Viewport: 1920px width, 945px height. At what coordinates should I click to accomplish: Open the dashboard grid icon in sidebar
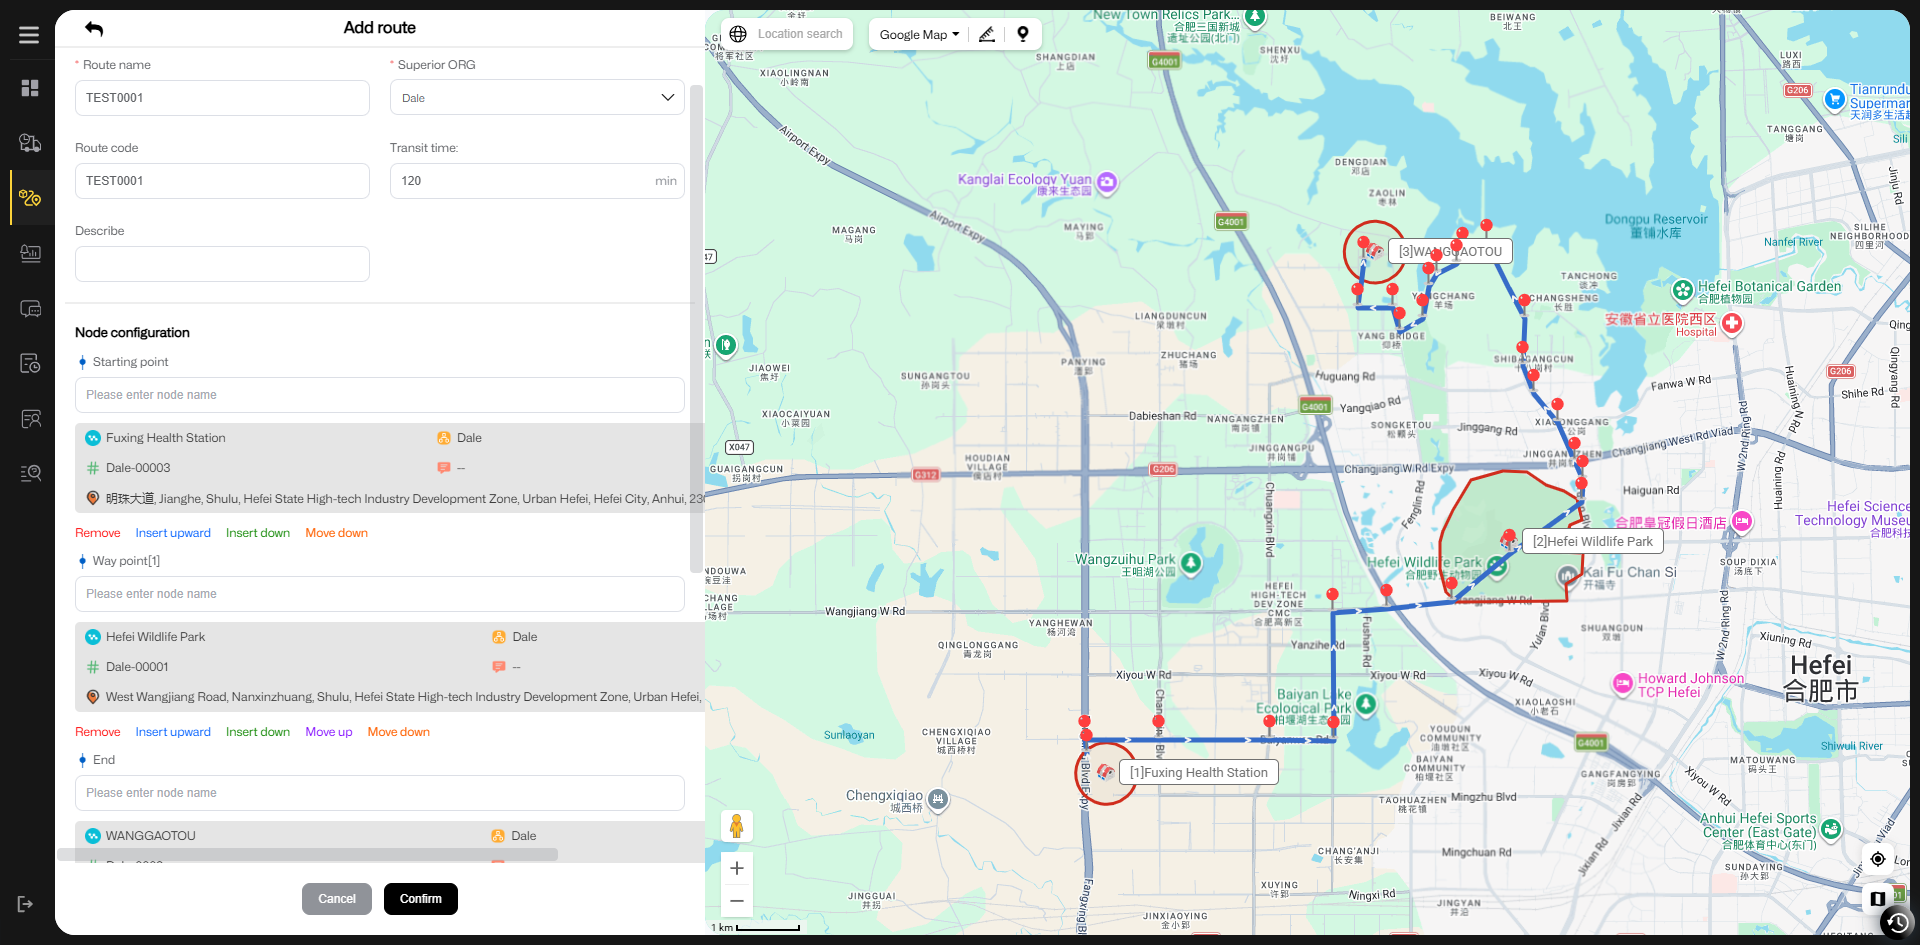click(30, 88)
